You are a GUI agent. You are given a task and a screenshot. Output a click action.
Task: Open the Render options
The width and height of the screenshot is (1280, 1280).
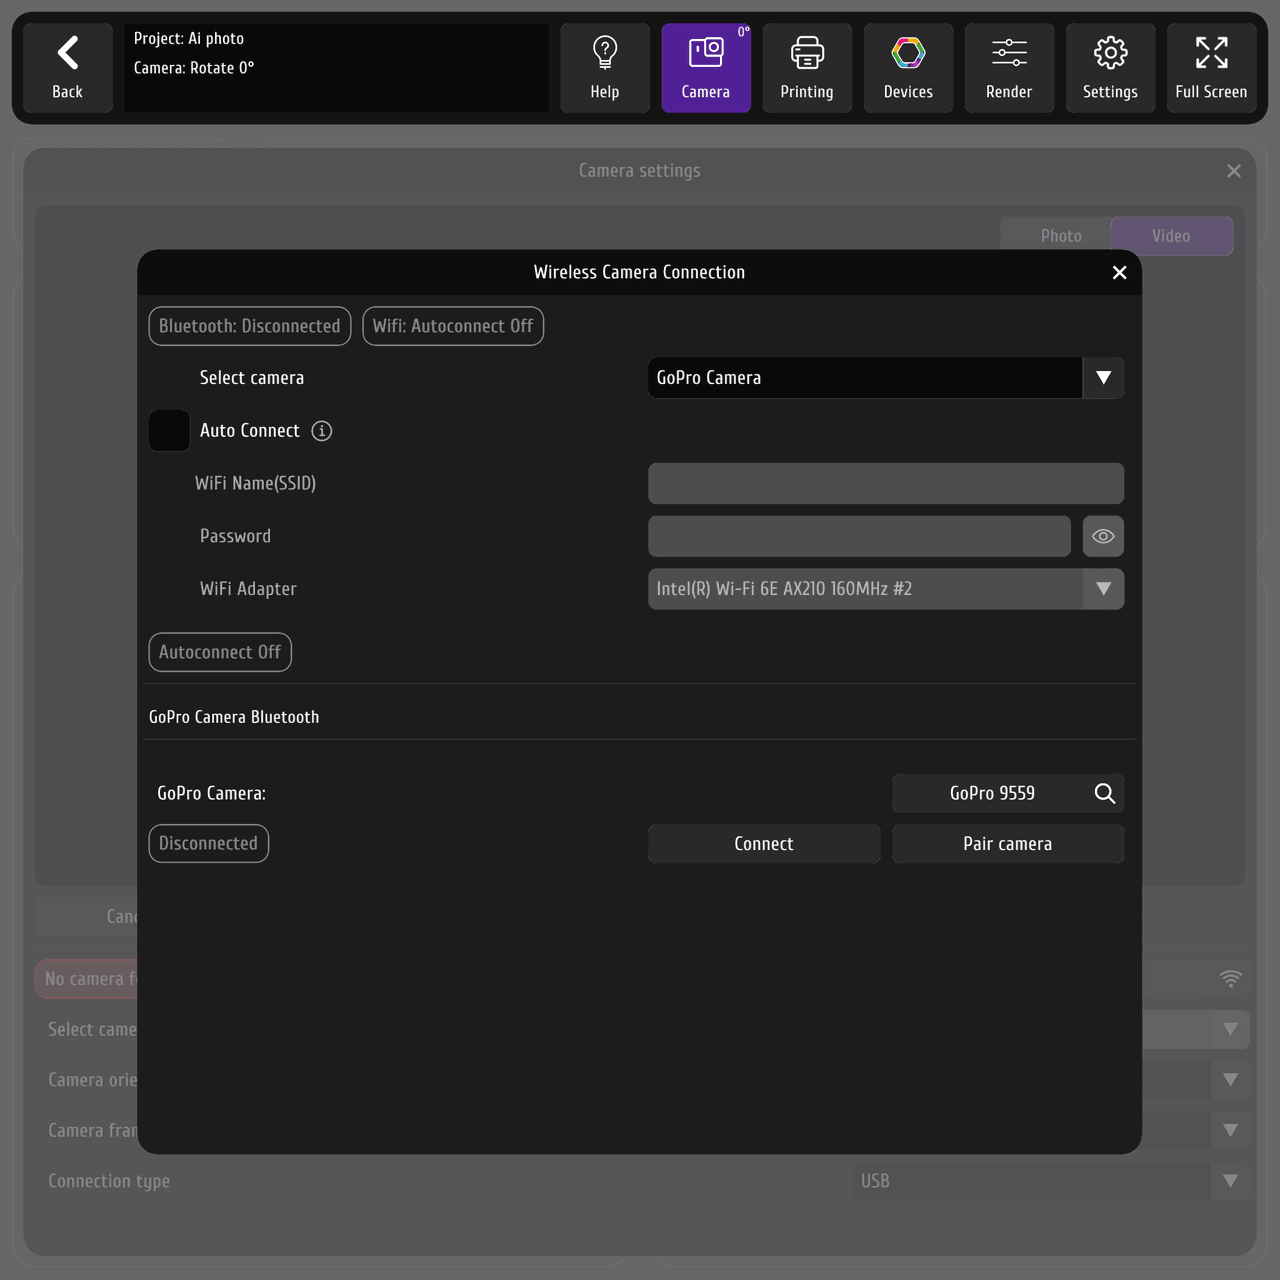[x=1009, y=68]
